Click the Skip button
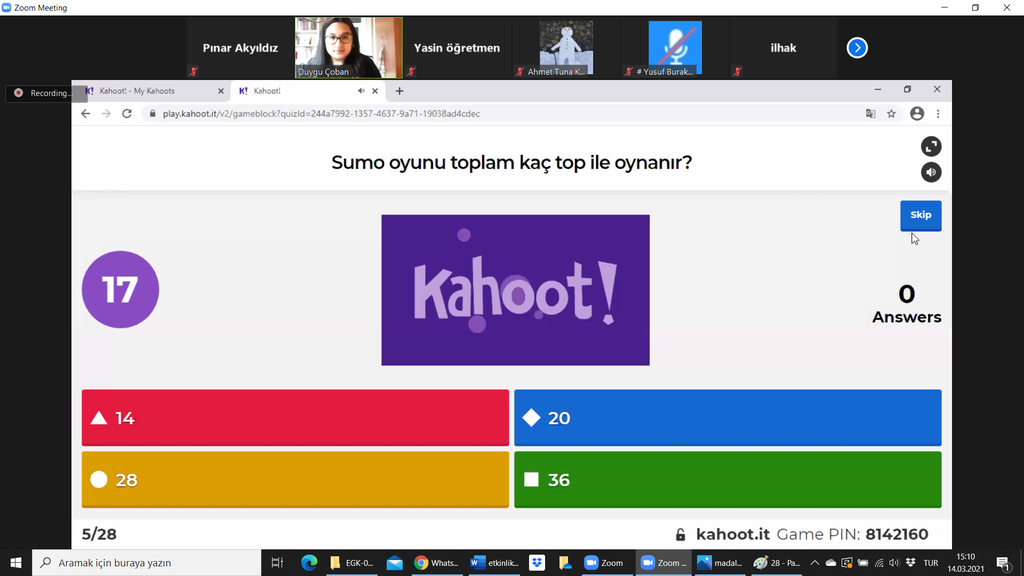Image resolution: width=1024 pixels, height=576 pixels. pos(920,216)
